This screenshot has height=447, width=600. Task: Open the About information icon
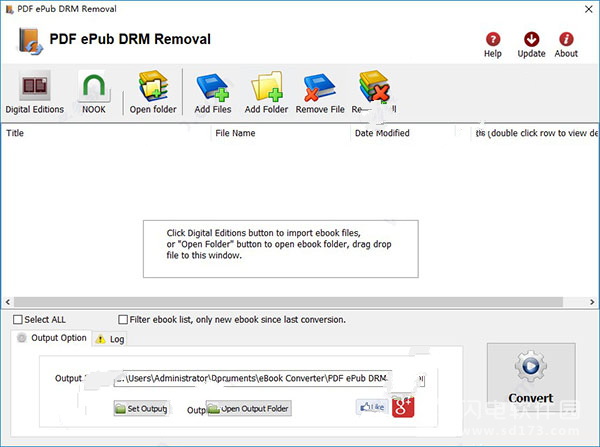[x=566, y=44]
